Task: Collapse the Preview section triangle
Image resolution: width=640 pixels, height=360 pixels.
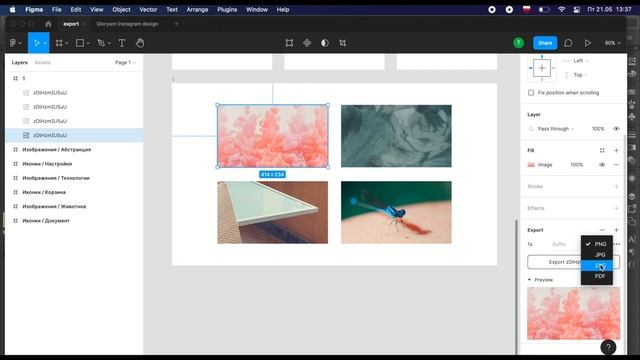Action: pyautogui.click(x=529, y=280)
